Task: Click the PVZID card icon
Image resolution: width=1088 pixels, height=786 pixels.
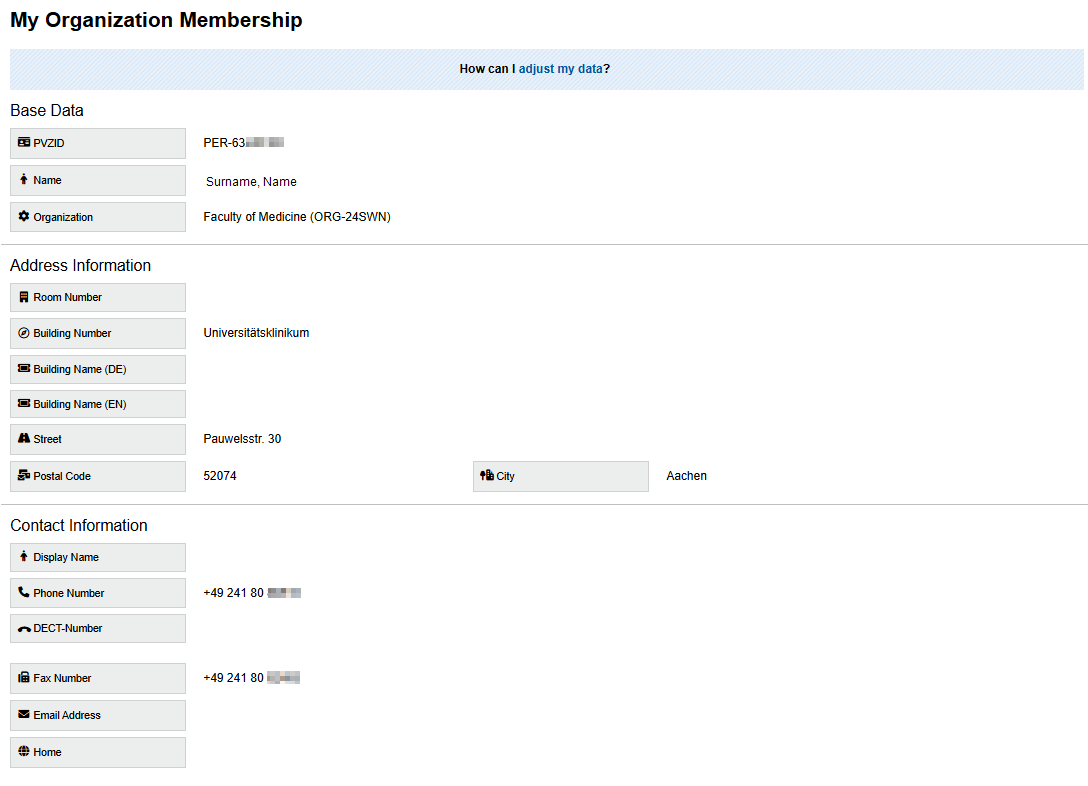Action: point(22,143)
